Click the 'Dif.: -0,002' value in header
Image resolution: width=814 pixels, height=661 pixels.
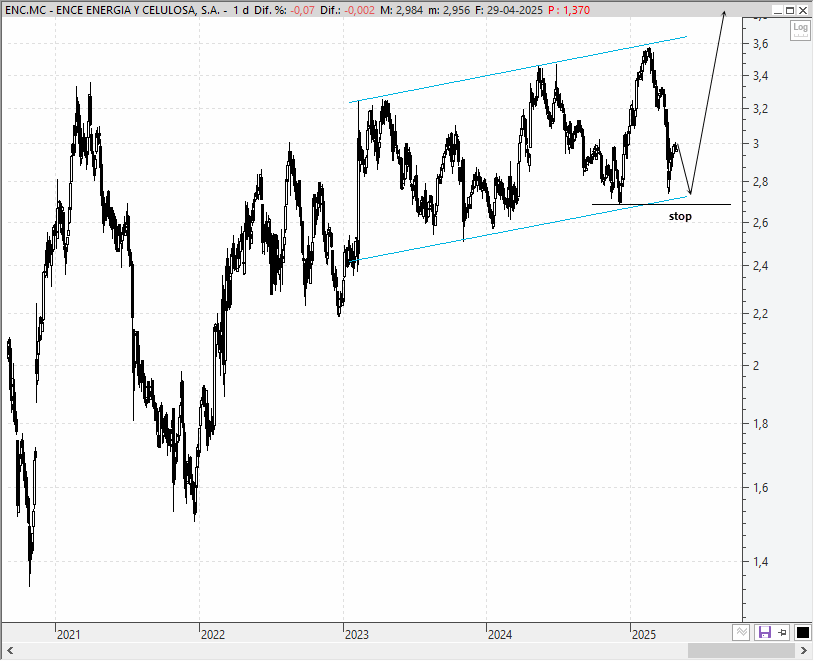pos(347,10)
